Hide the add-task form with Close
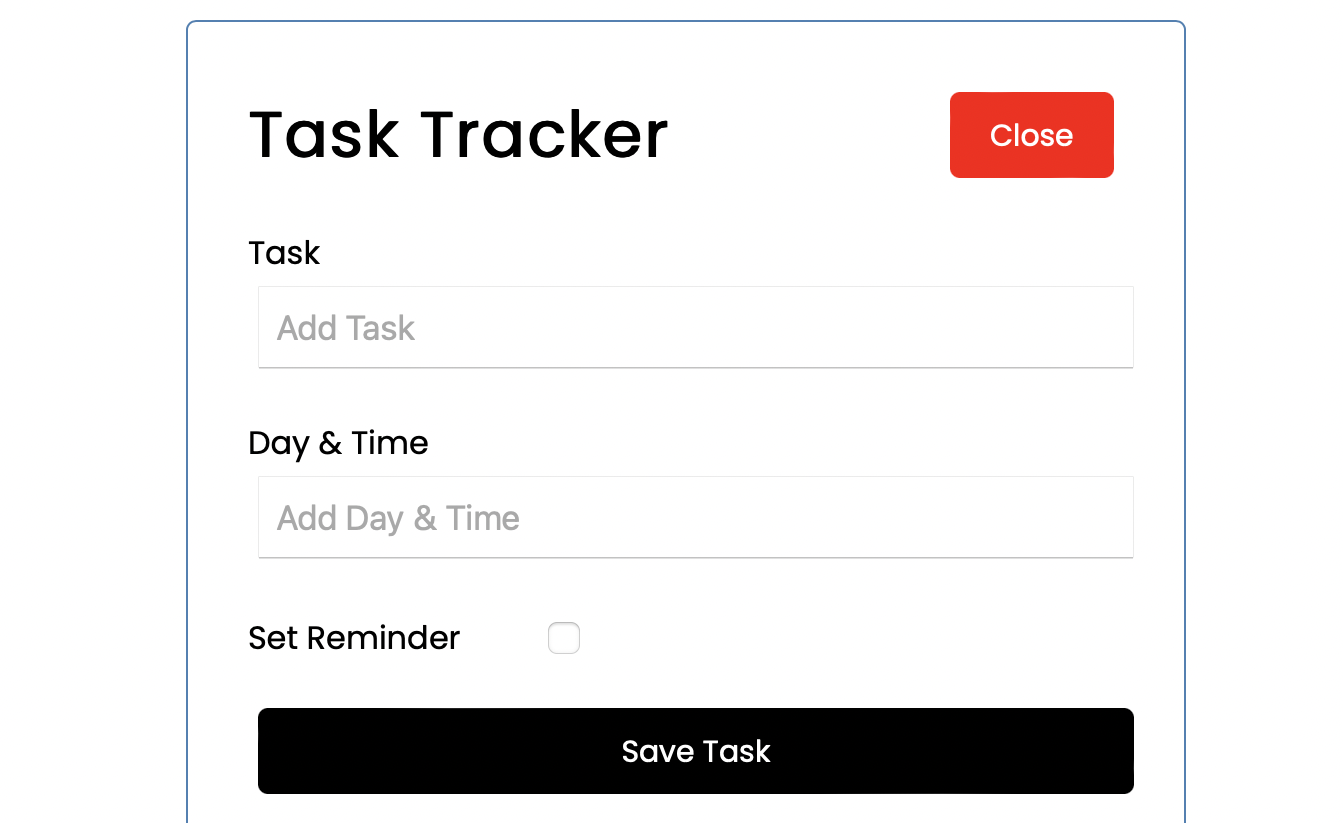The height and width of the screenshot is (823, 1343). [1031, 135]
